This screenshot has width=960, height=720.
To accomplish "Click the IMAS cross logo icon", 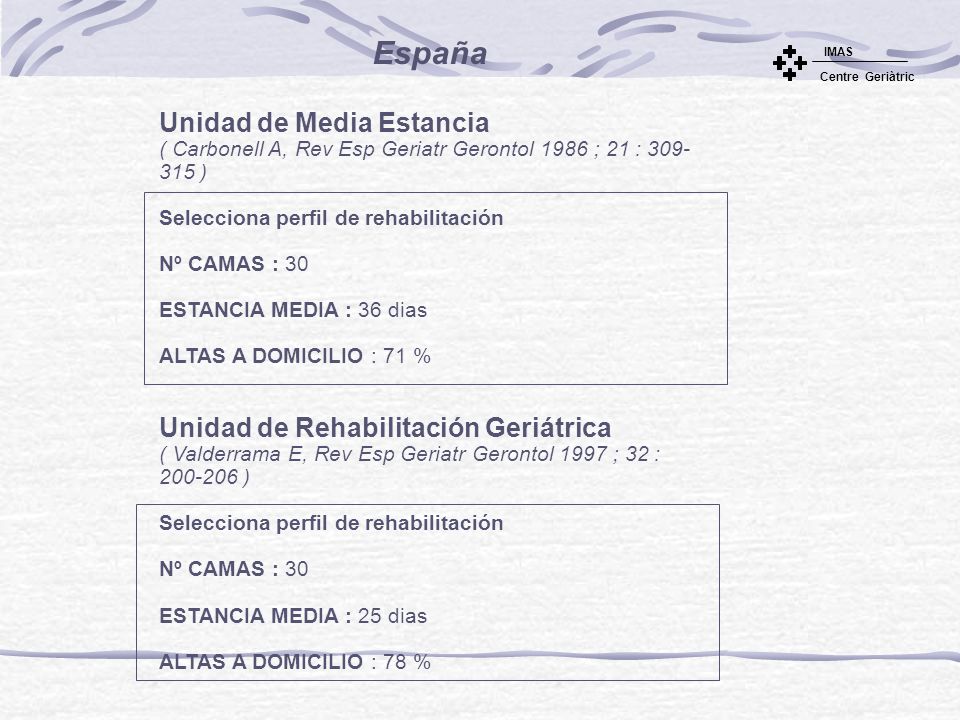I will click(789, 63).
